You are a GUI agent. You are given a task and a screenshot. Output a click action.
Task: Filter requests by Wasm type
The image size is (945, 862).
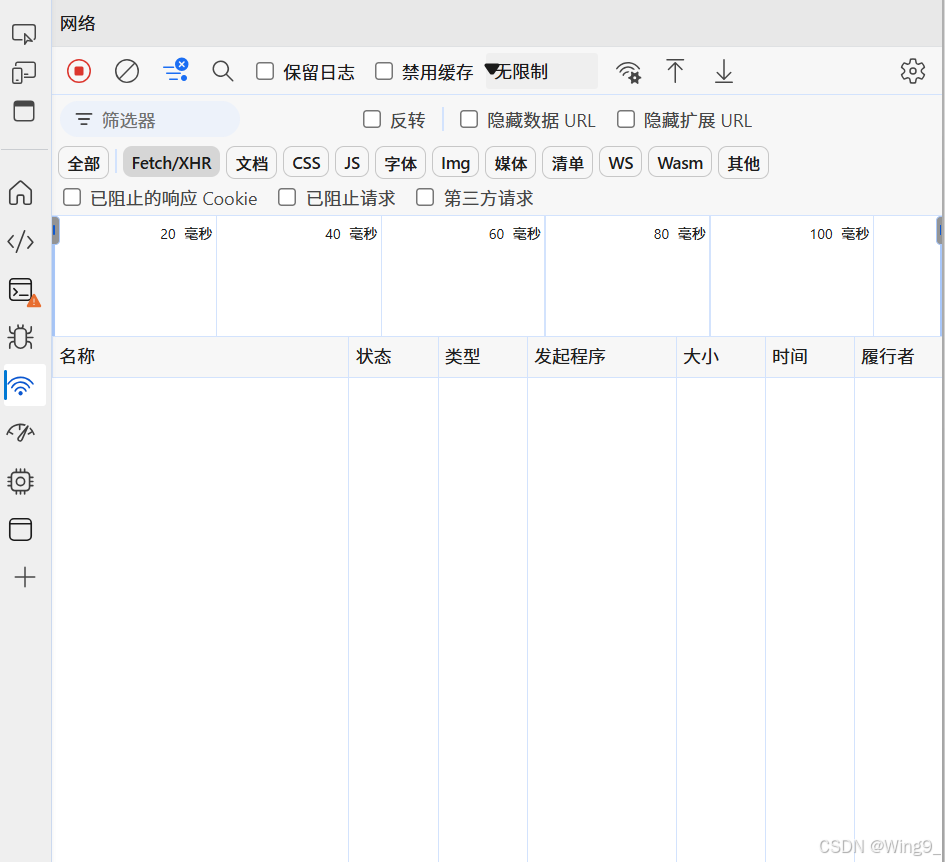click(x=680, y=163)
